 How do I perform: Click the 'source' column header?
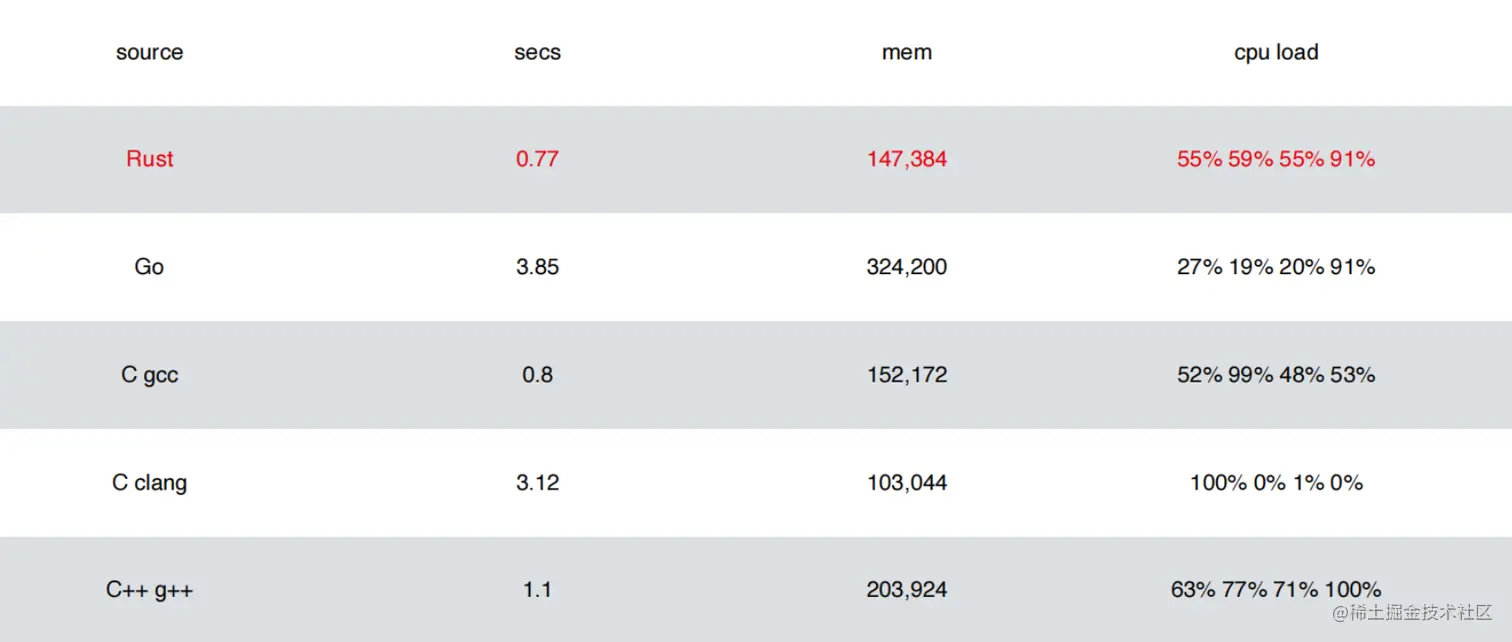tap(149, 52)
